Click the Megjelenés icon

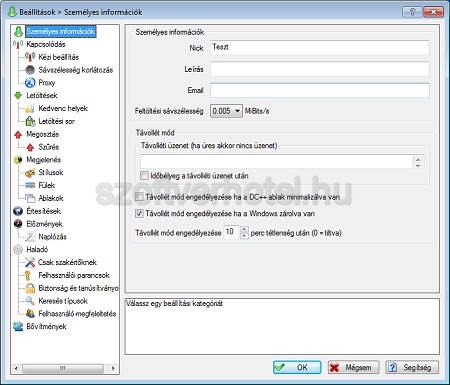click(18, 160)
